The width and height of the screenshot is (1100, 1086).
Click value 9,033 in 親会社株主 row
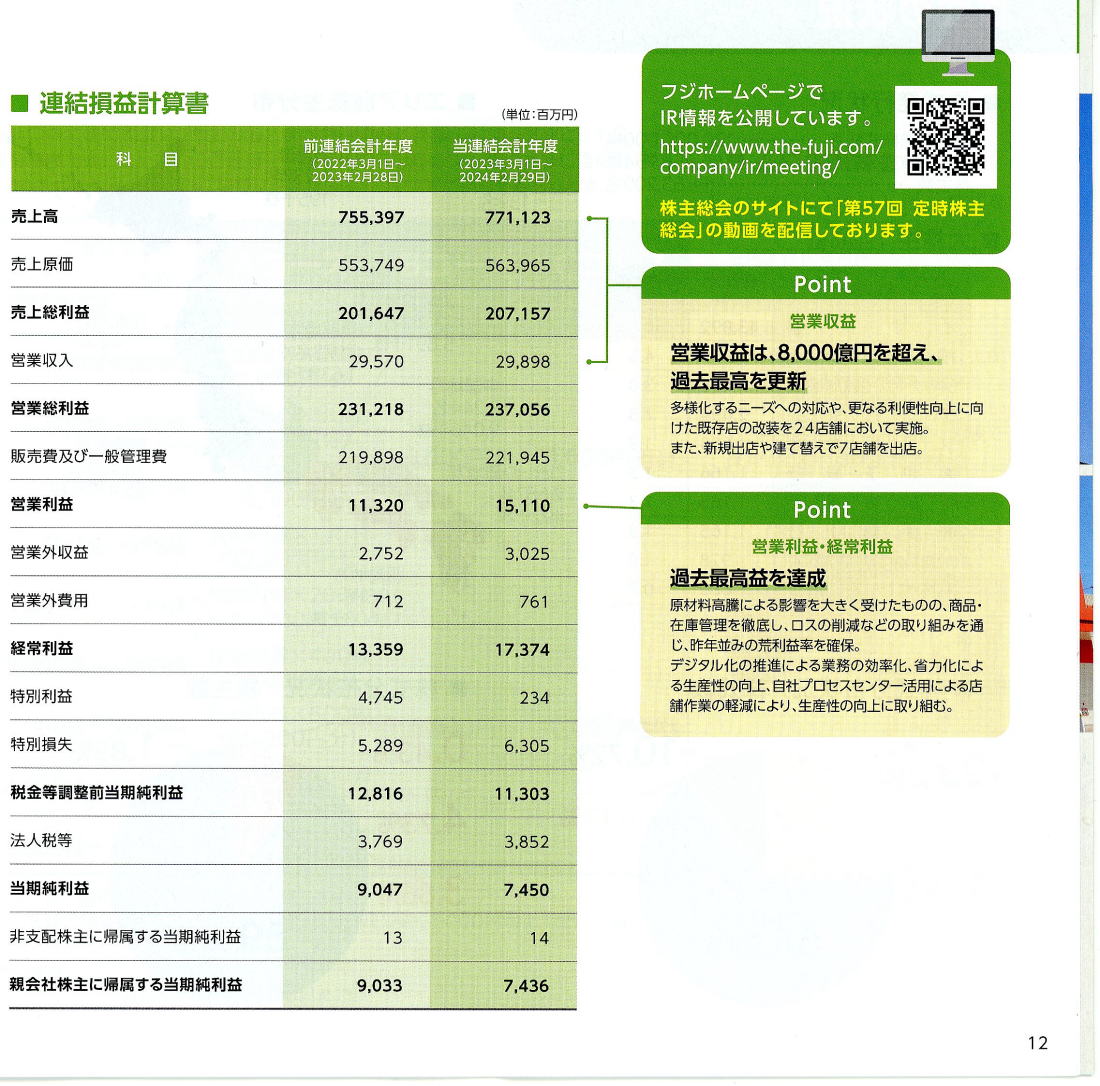(x=380, y=986)
